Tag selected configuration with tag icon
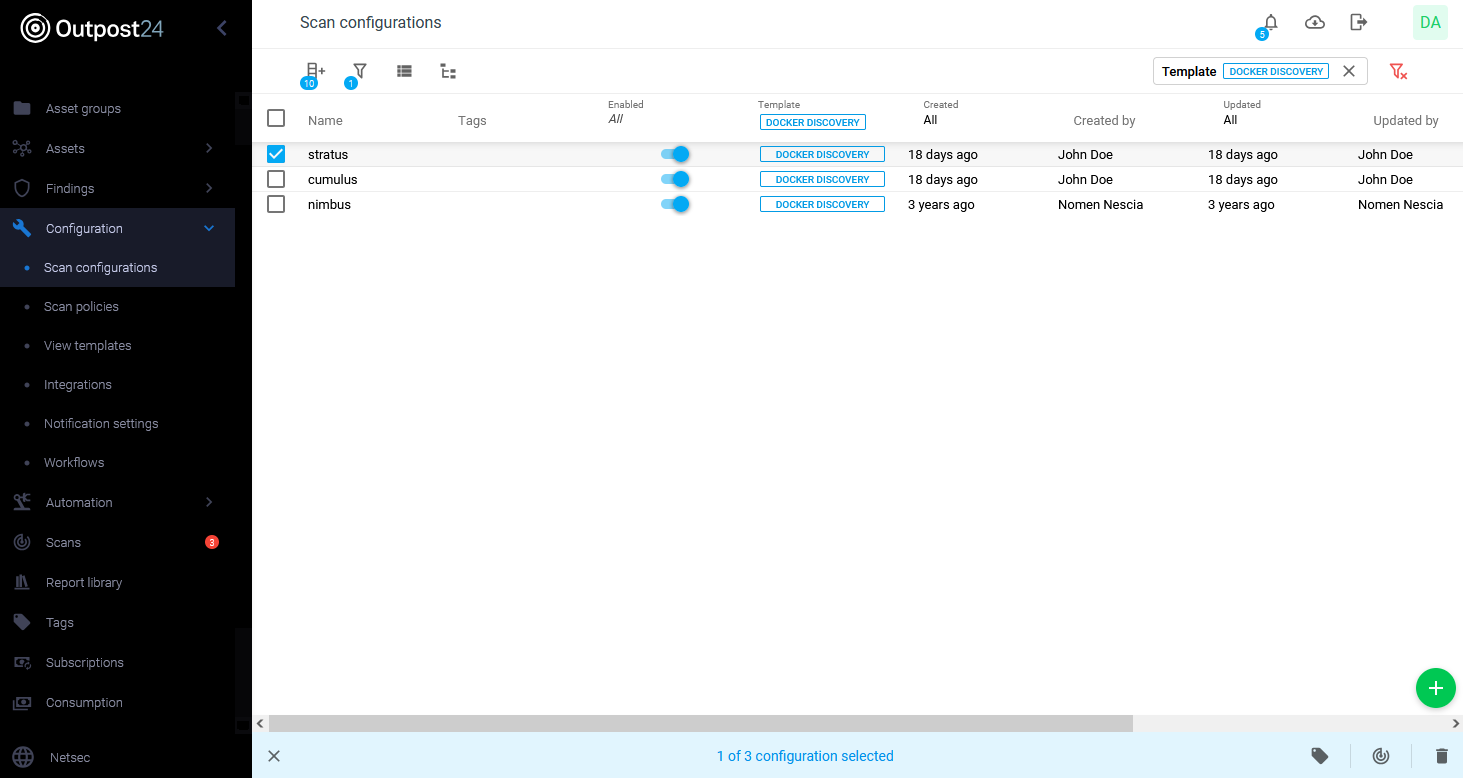Image resolution: width=1463 pixels, height=778 pixels. pyautogui.click(x=1320, y=756)
